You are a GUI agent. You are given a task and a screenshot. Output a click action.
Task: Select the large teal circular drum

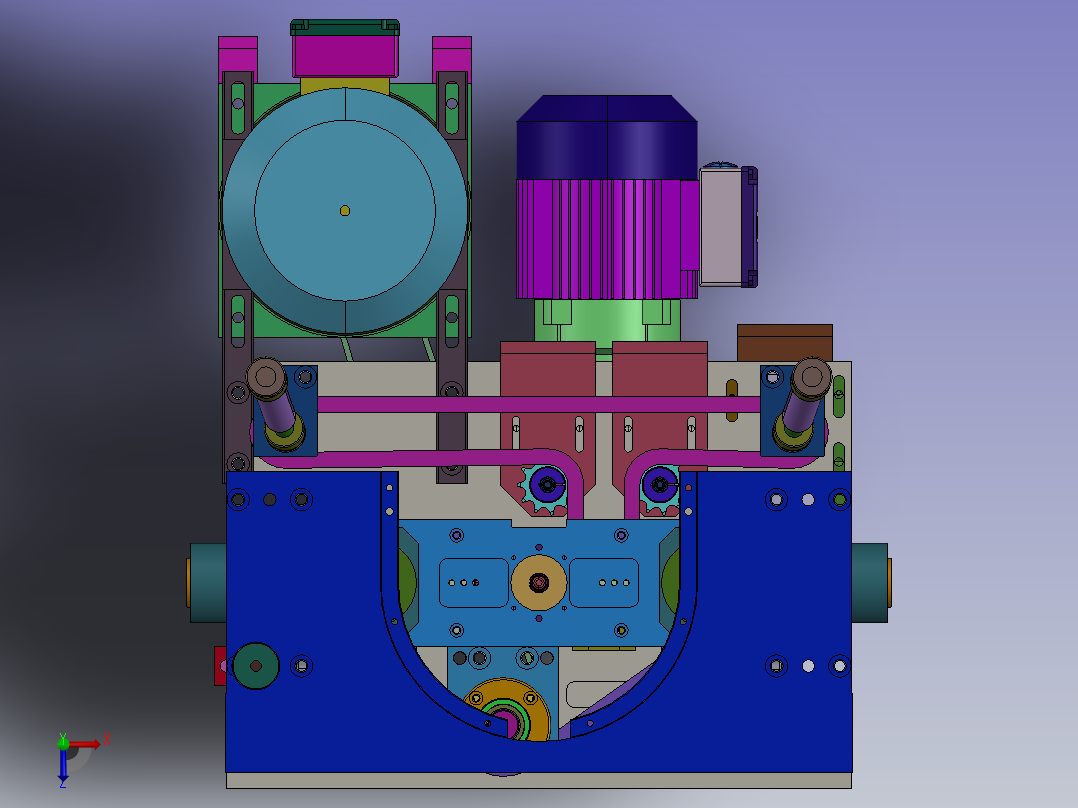pyautogui.click(x=345, y=210)
